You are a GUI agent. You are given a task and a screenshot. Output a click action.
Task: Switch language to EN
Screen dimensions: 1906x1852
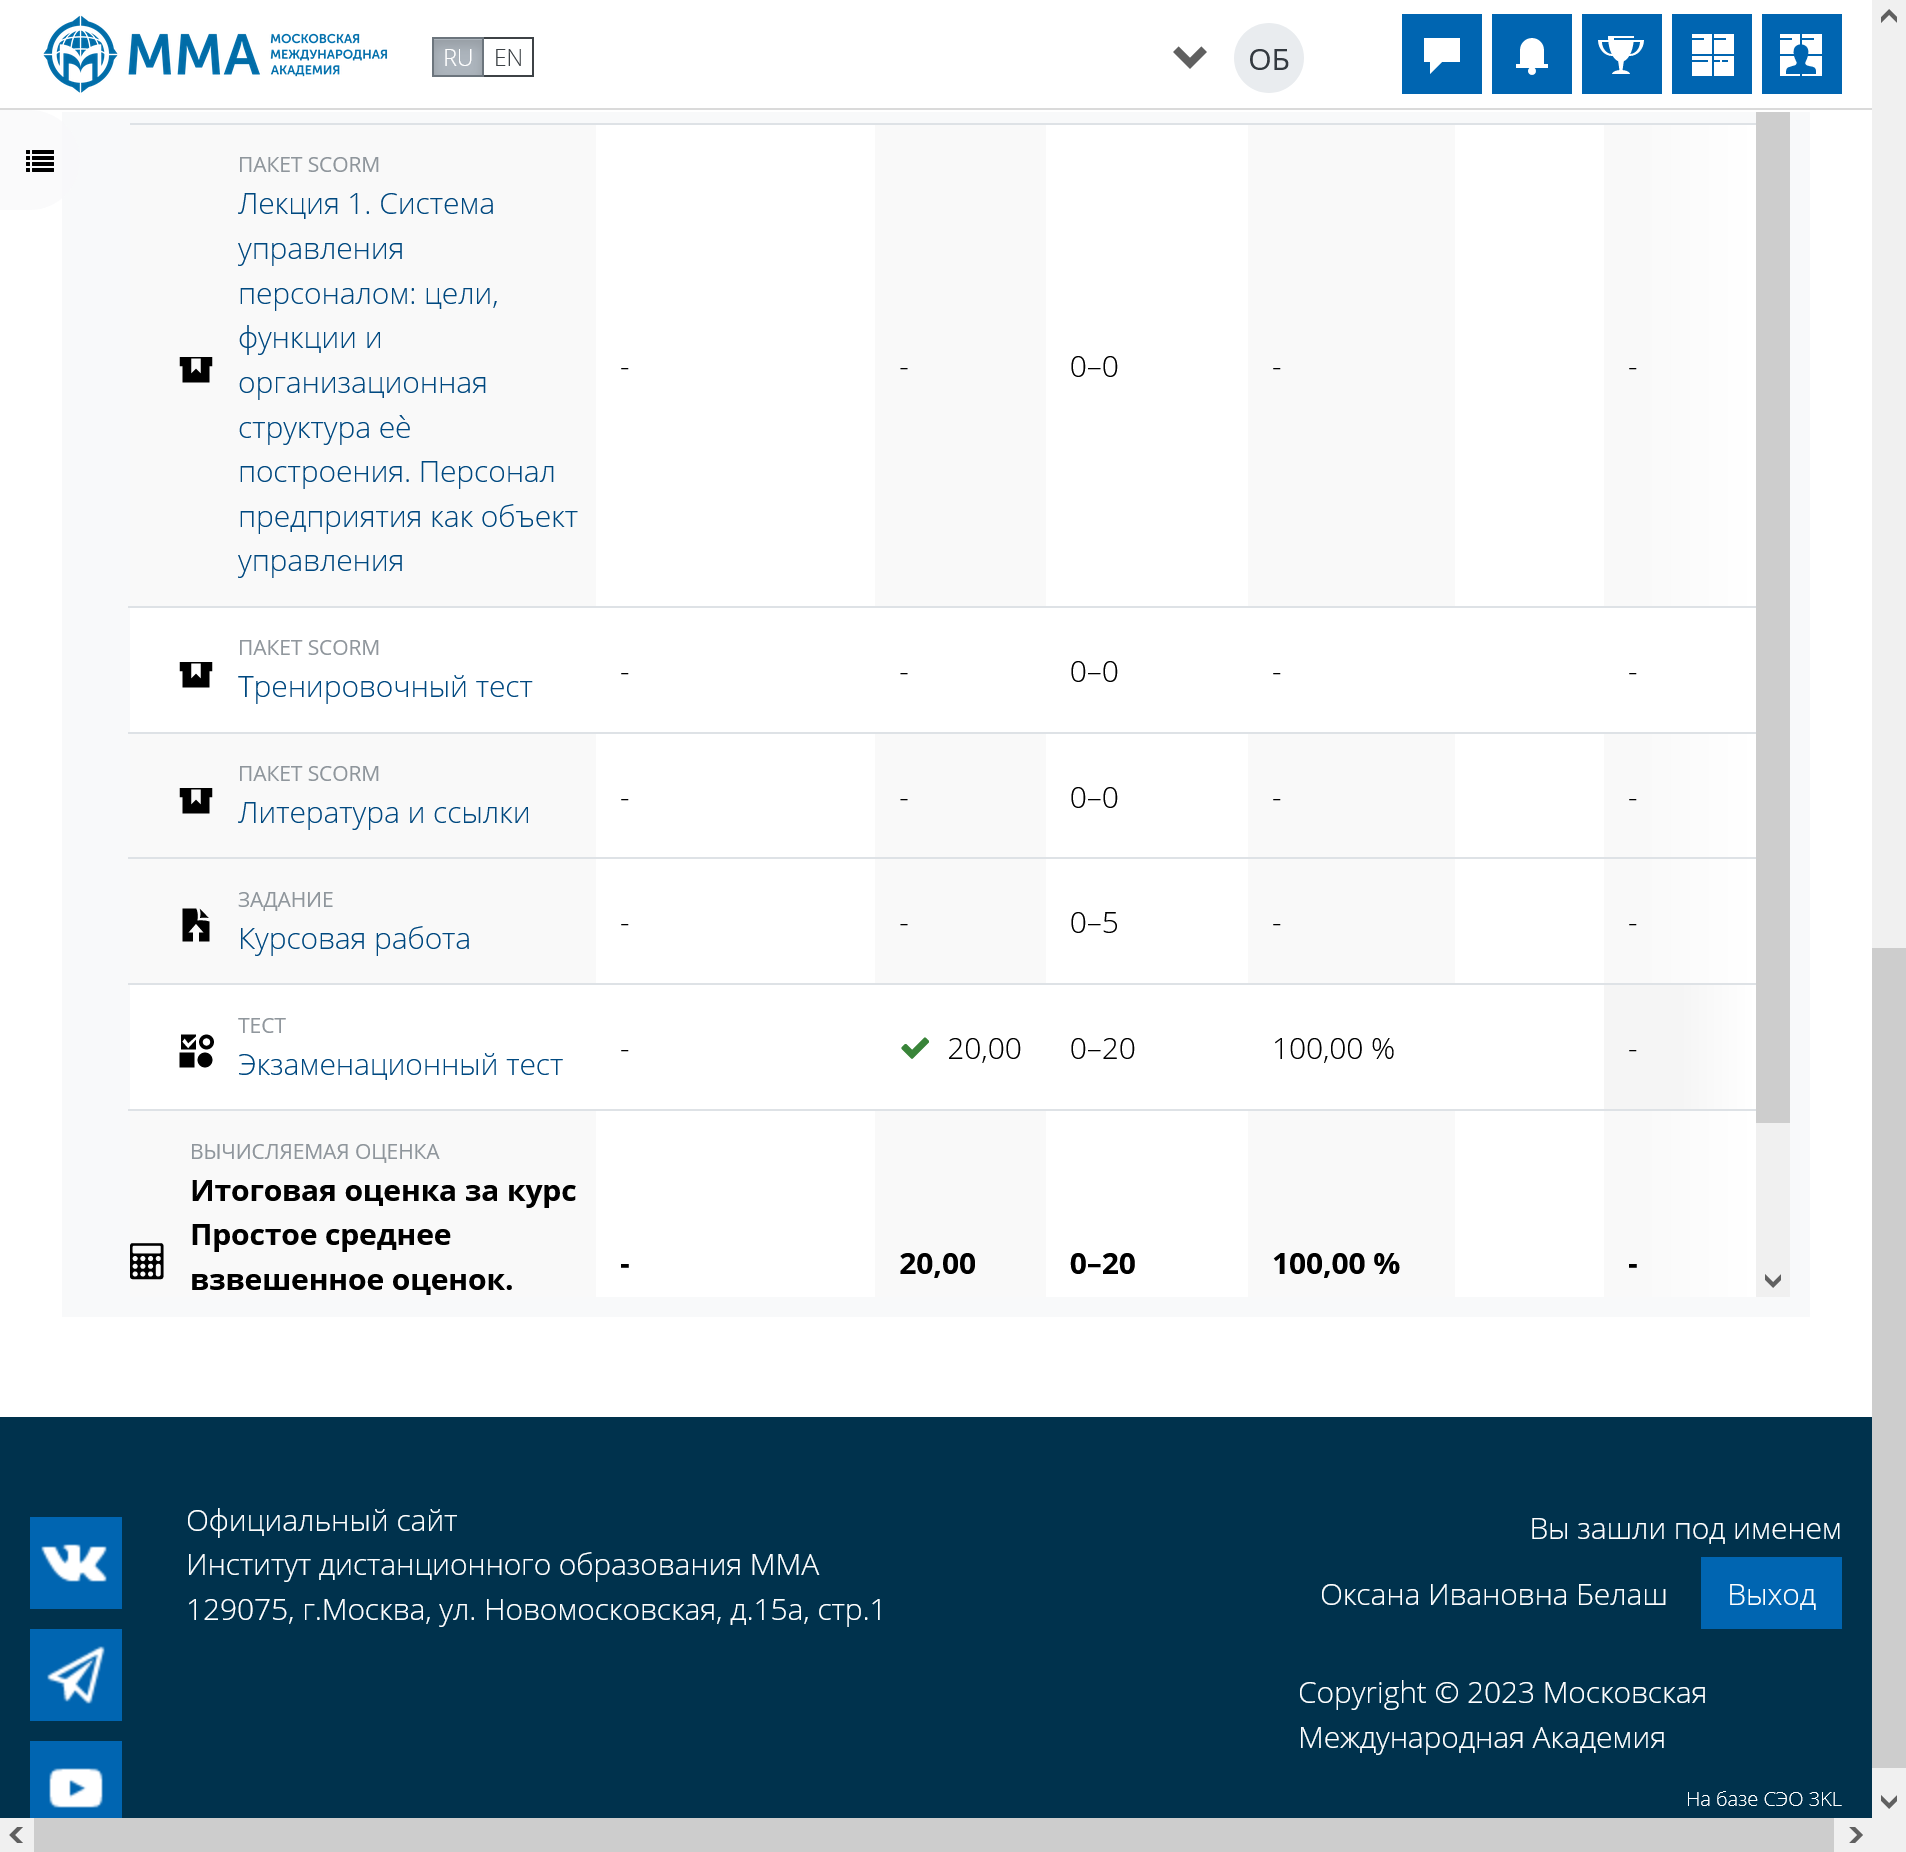pyautogui.click(x=508, y=57)
